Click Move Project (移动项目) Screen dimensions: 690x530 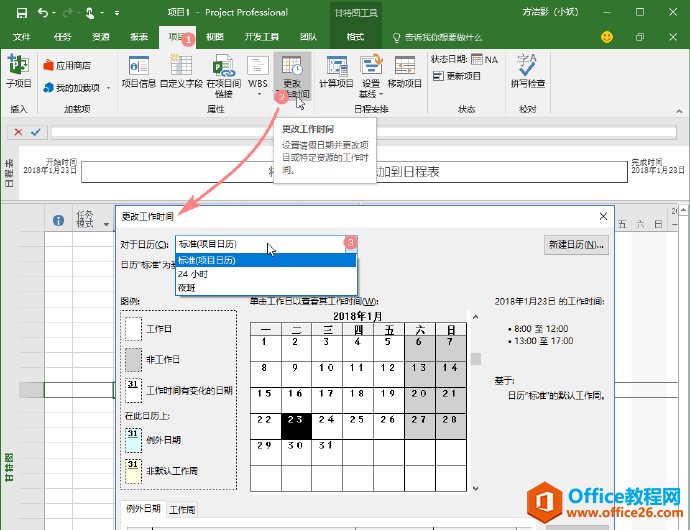(405, 72)
